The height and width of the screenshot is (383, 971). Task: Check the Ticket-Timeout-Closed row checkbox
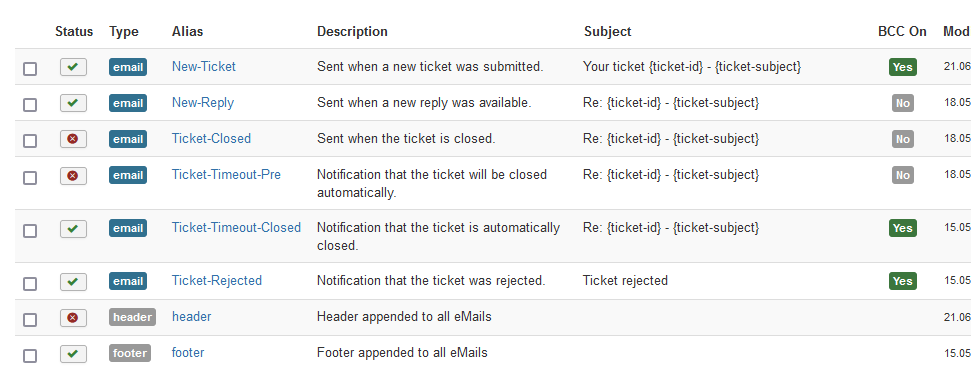tap(30, 231)
